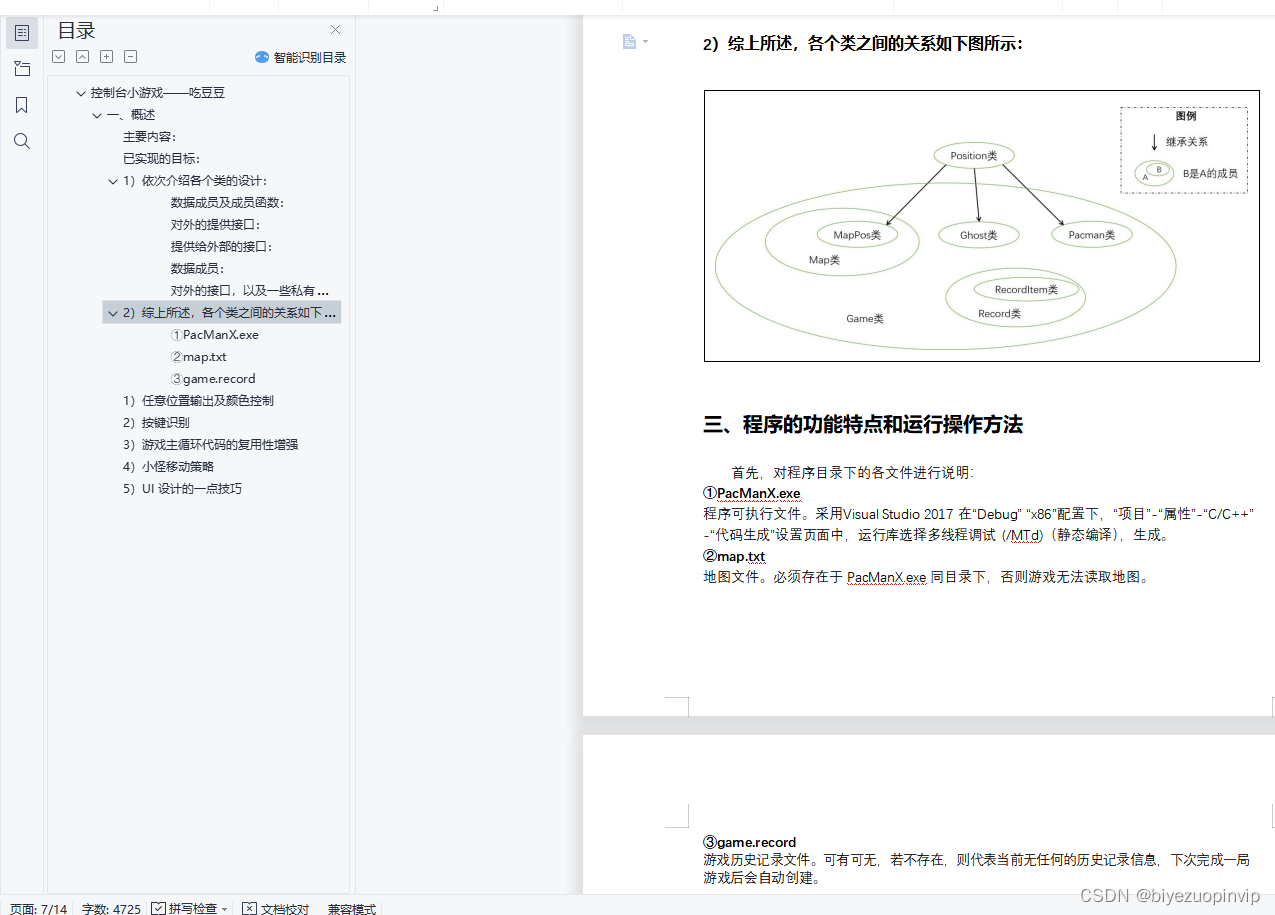Screen dimensions: 1275x915
Task: Go to 3）游戏主循环代码的复用性增强 entry
Action: (210, 445)
